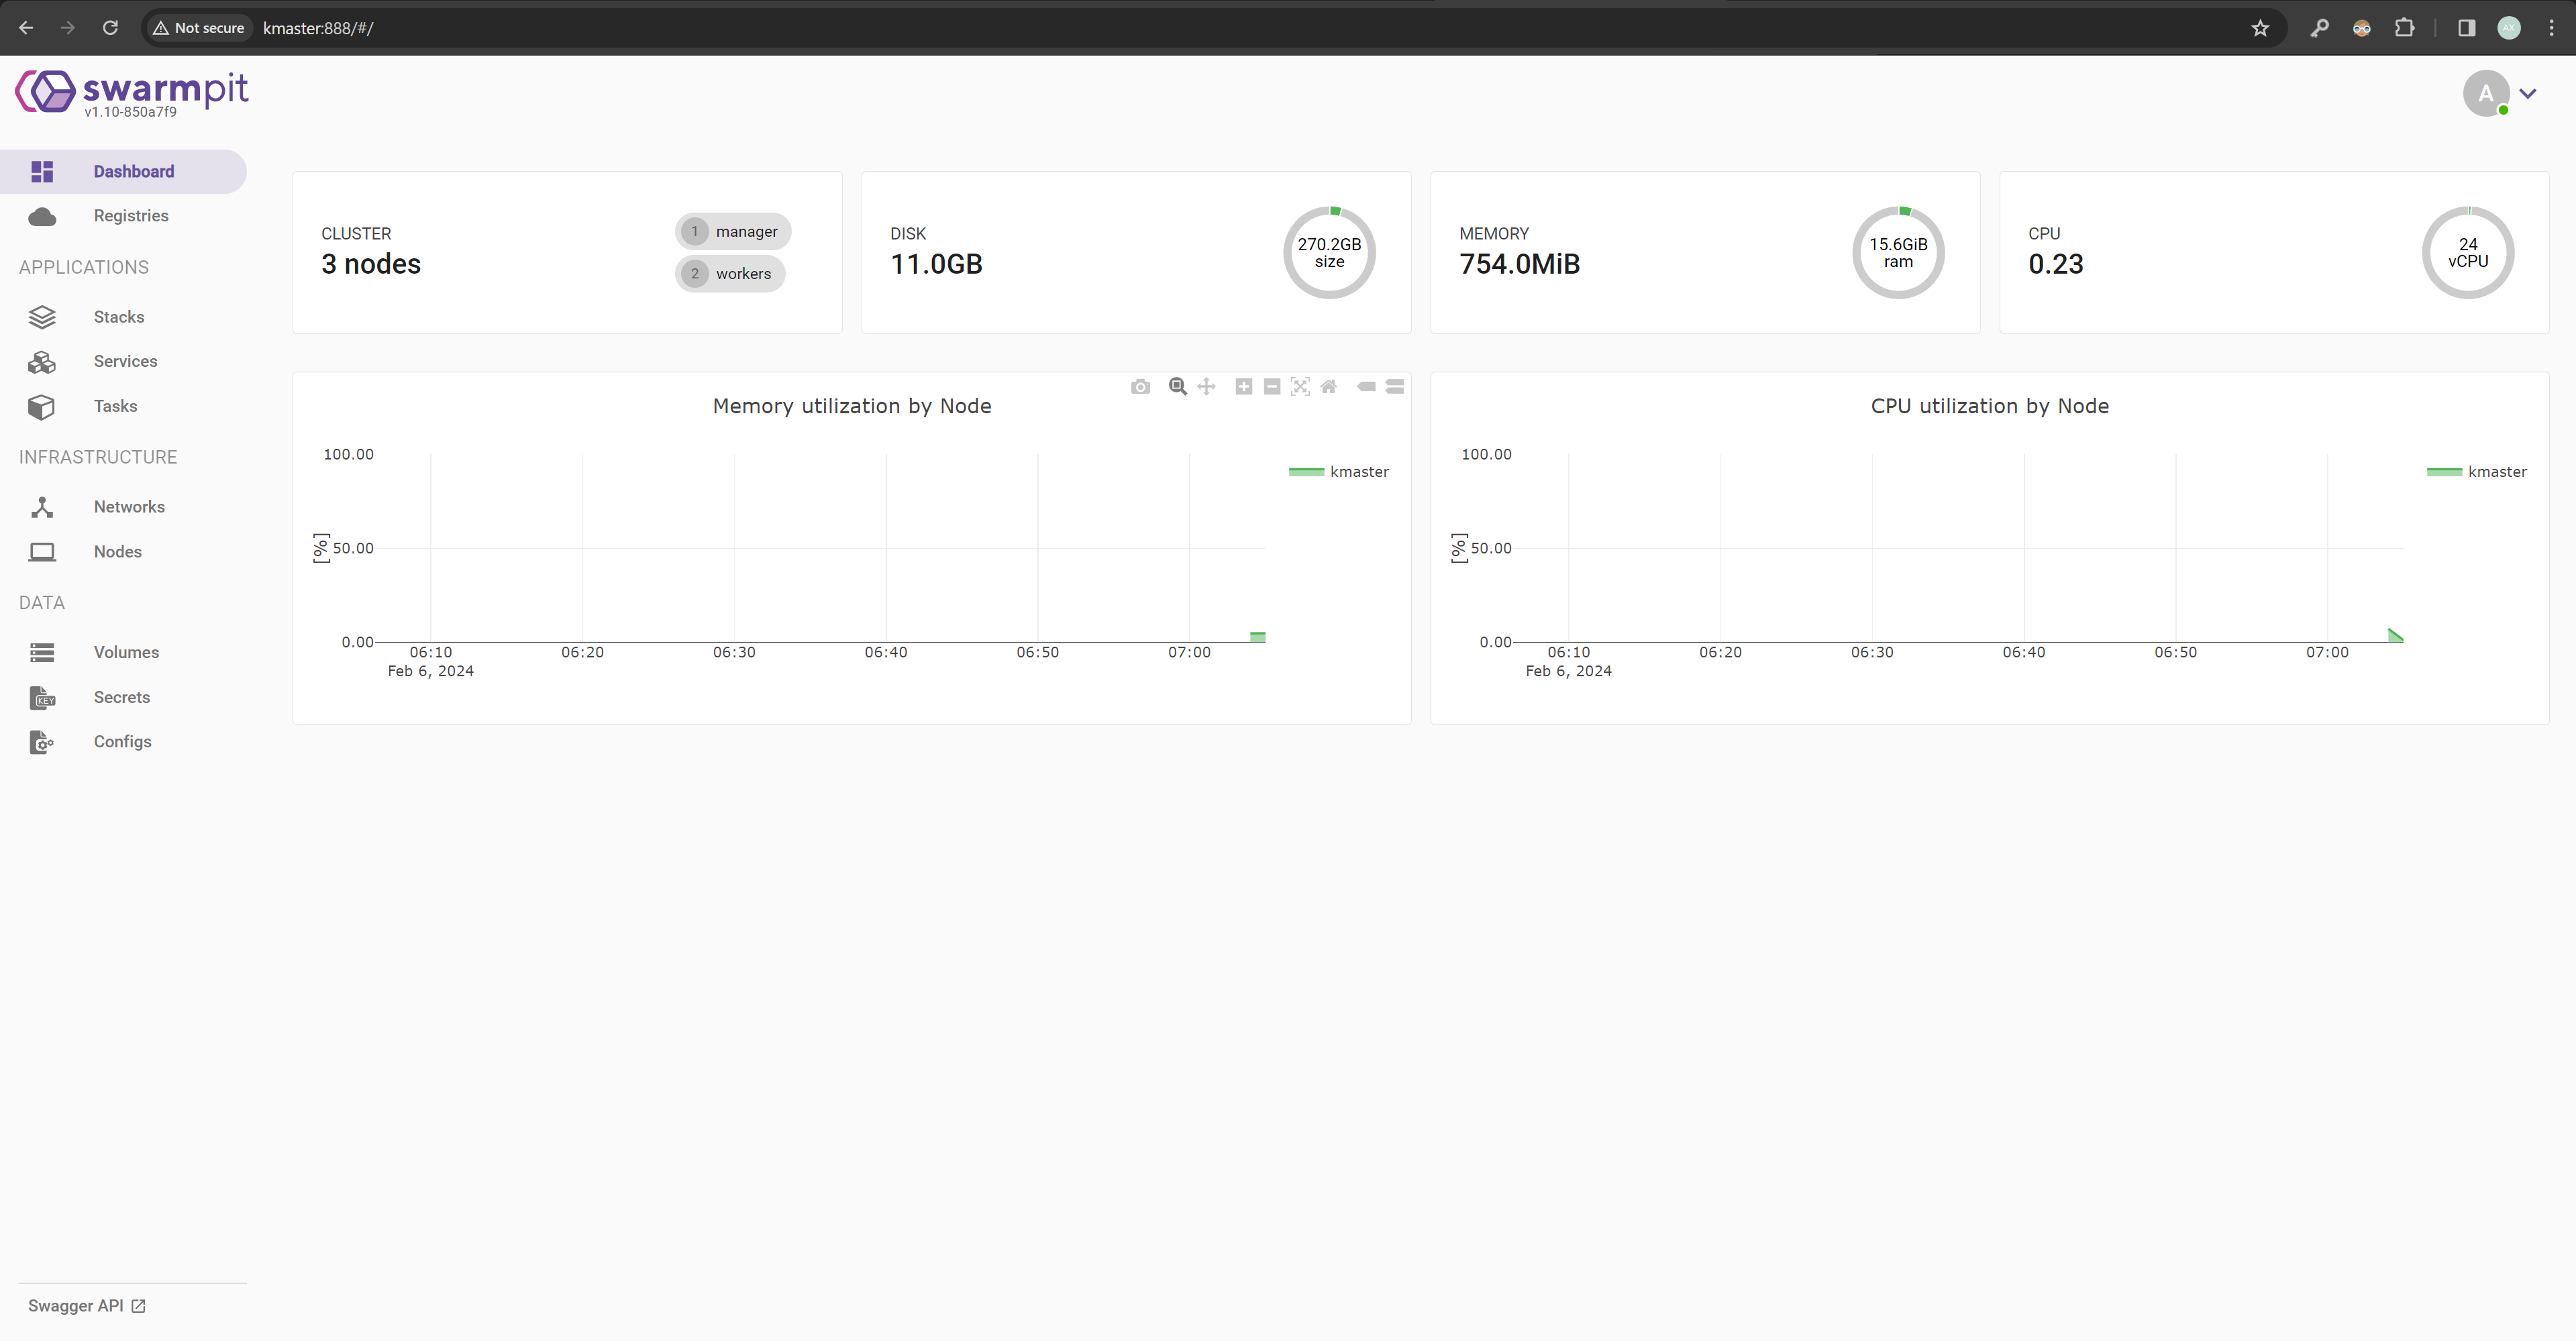Go to Services in the sidebar
The height and width of the screenshot is (1341, 2576).
click(125, 361)
